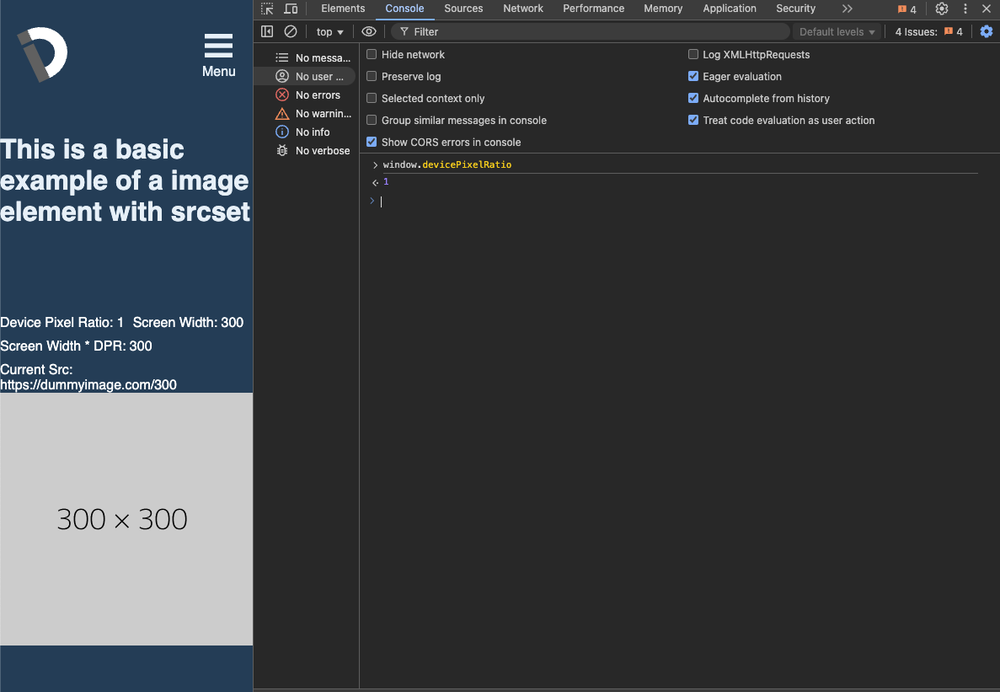Toggle the device toolbar icon
The image size is (1000, 692).
290,8
